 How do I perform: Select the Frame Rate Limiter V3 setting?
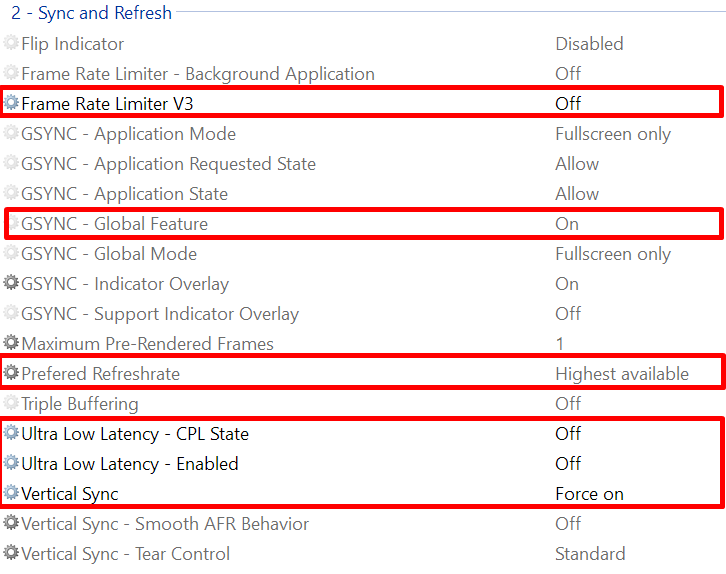click(107, 104)
